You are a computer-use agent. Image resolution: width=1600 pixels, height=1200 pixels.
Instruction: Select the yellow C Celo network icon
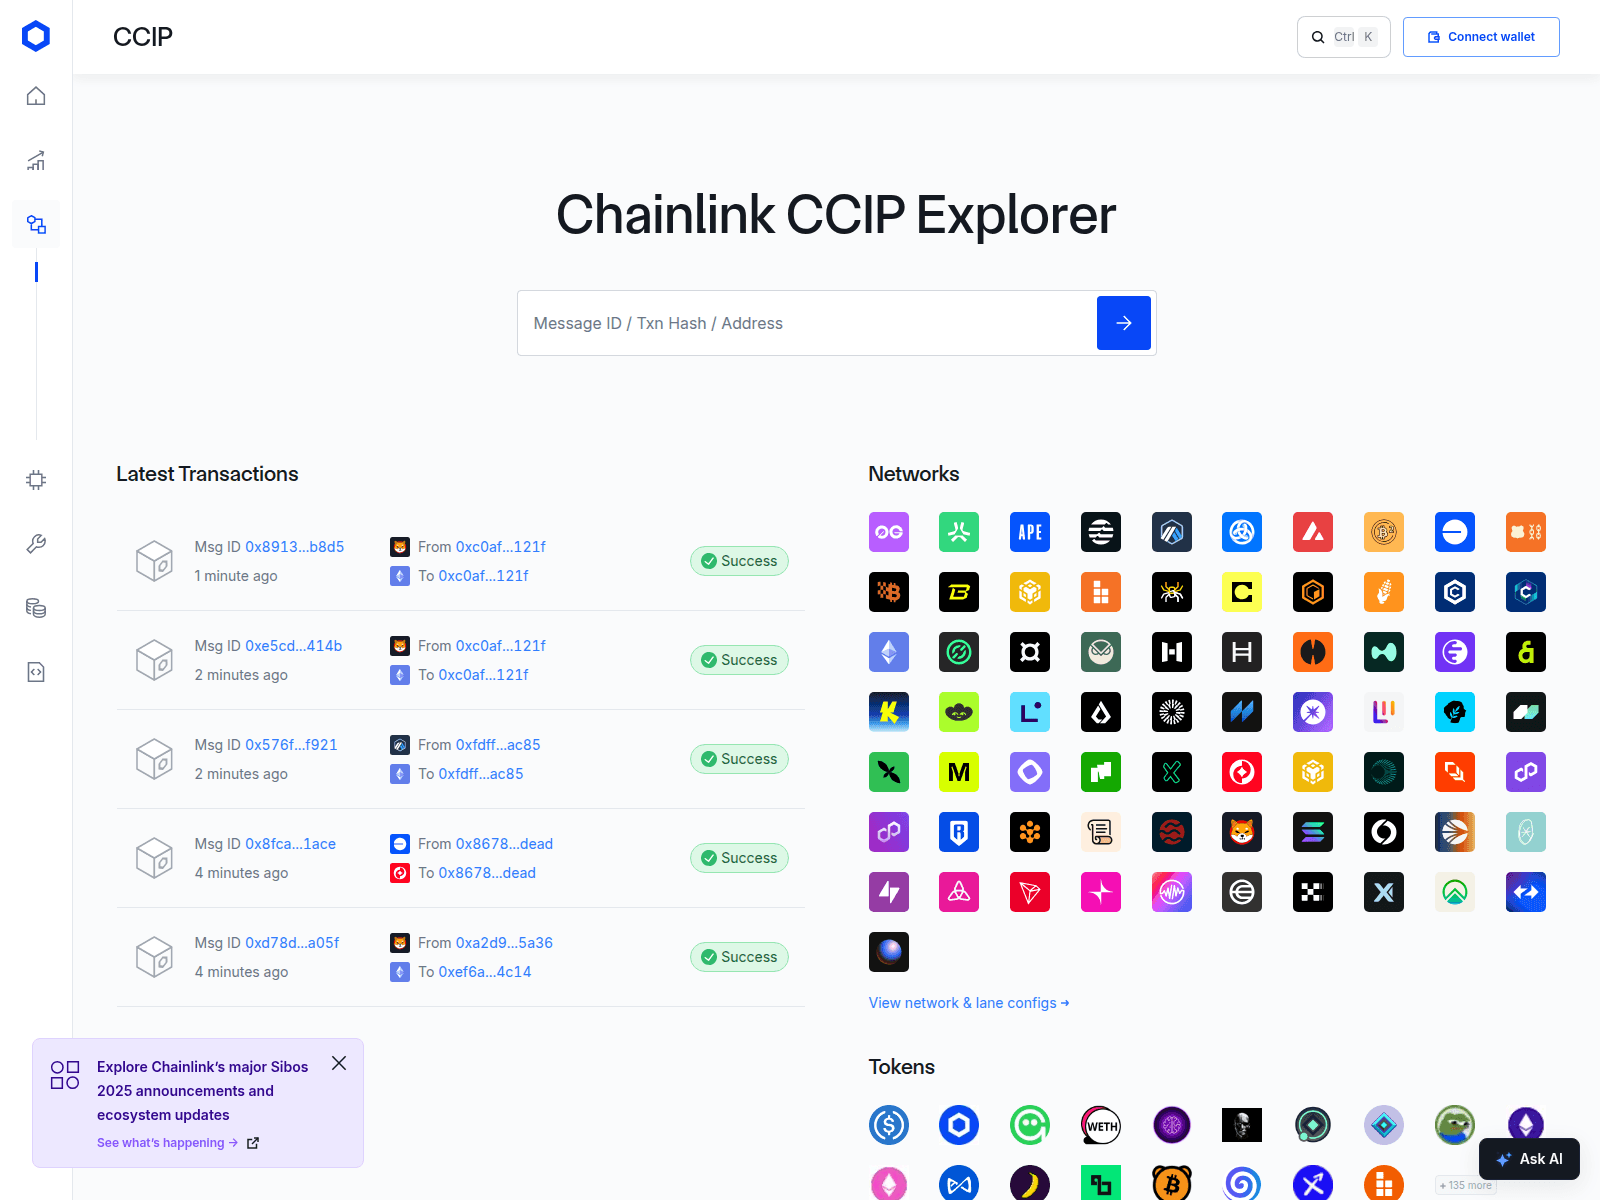pyautogui.click(x=1242, y=592)
